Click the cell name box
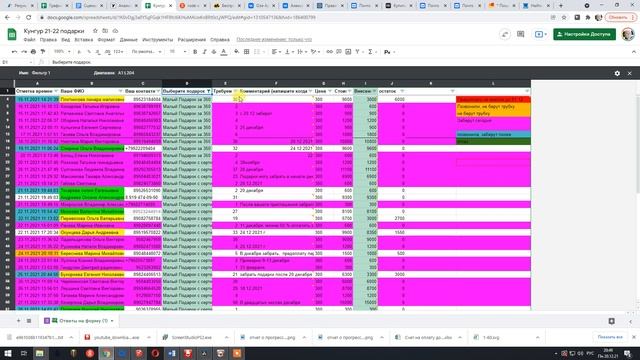 (16, 62)
